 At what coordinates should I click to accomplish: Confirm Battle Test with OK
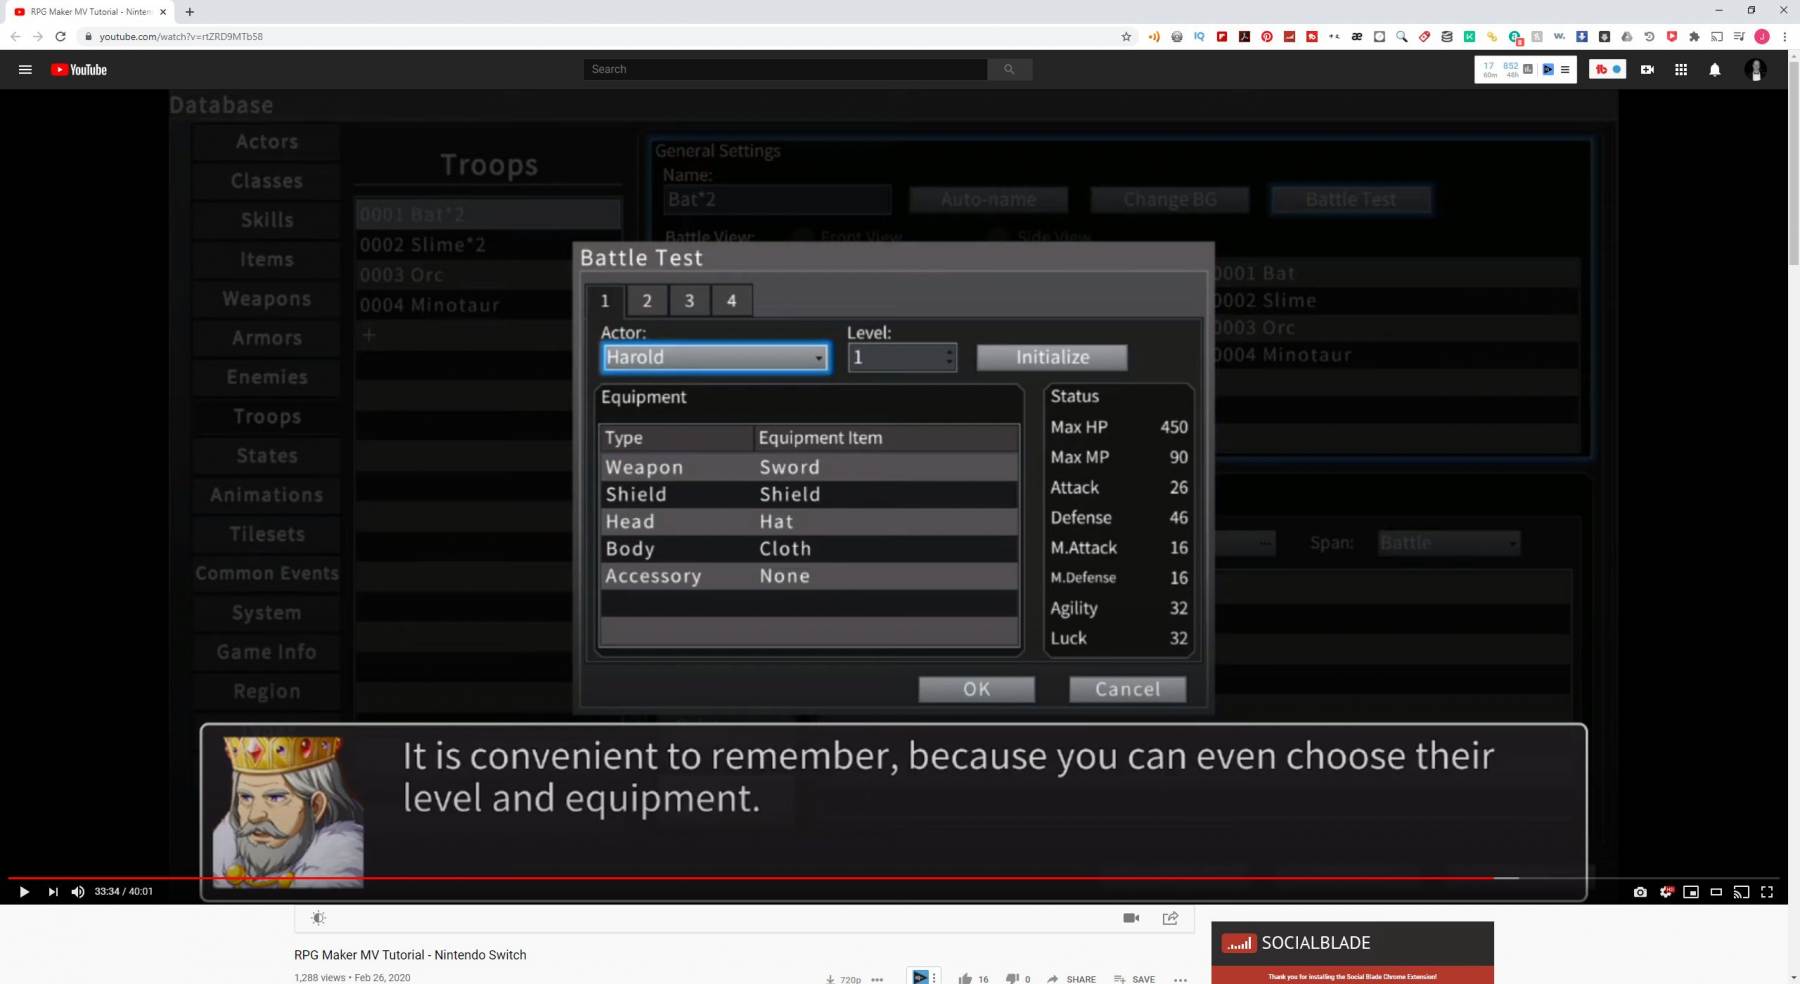977,689
